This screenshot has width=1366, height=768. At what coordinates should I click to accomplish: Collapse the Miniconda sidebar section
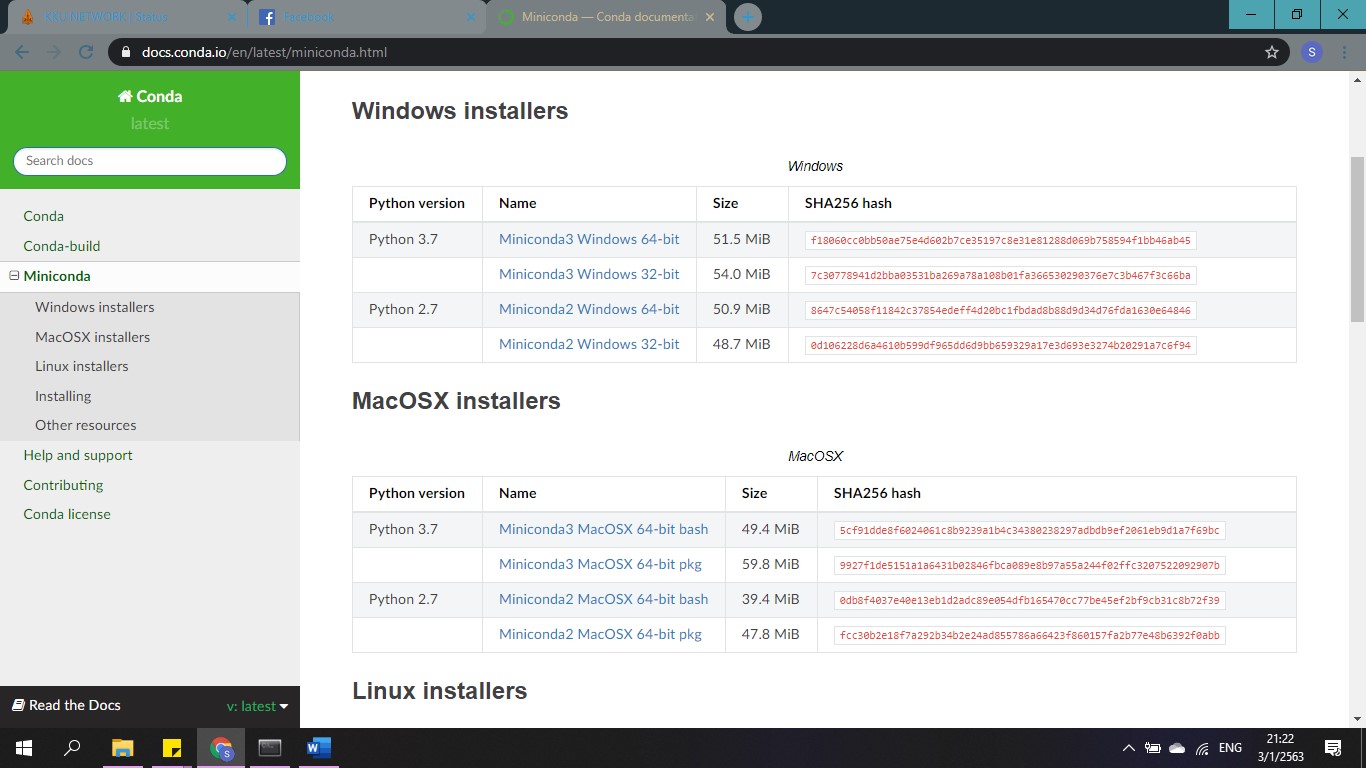[x=14, y=276]
